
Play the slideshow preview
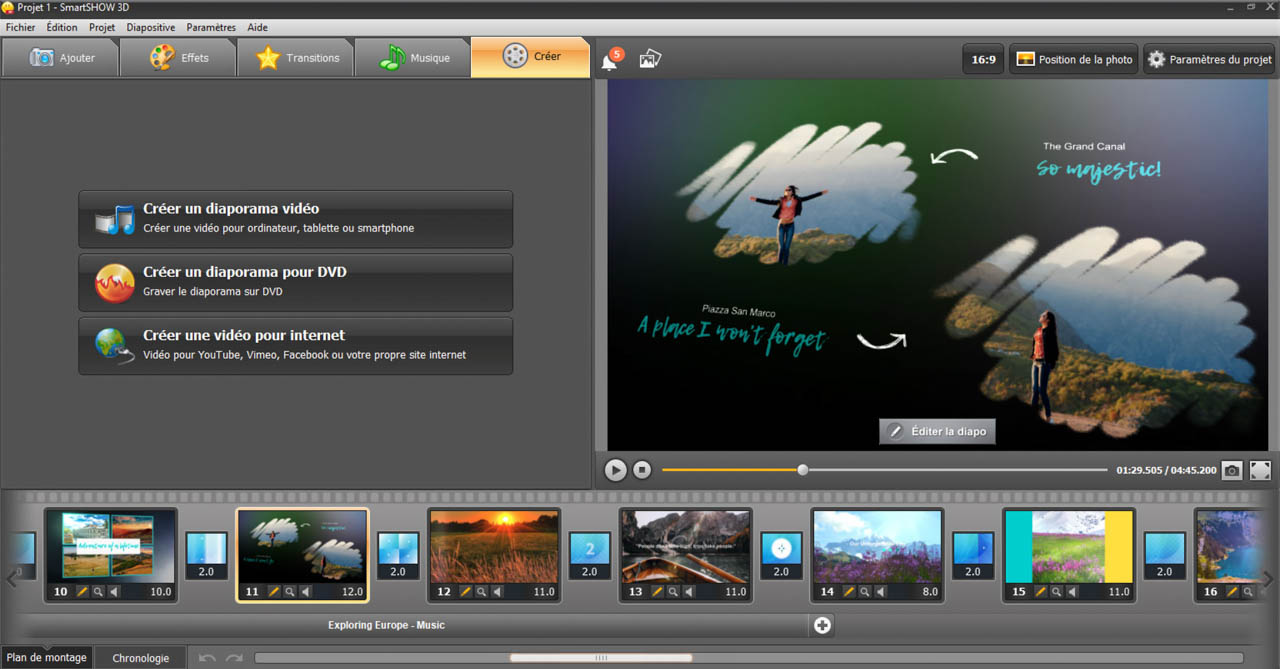(615, 470)
